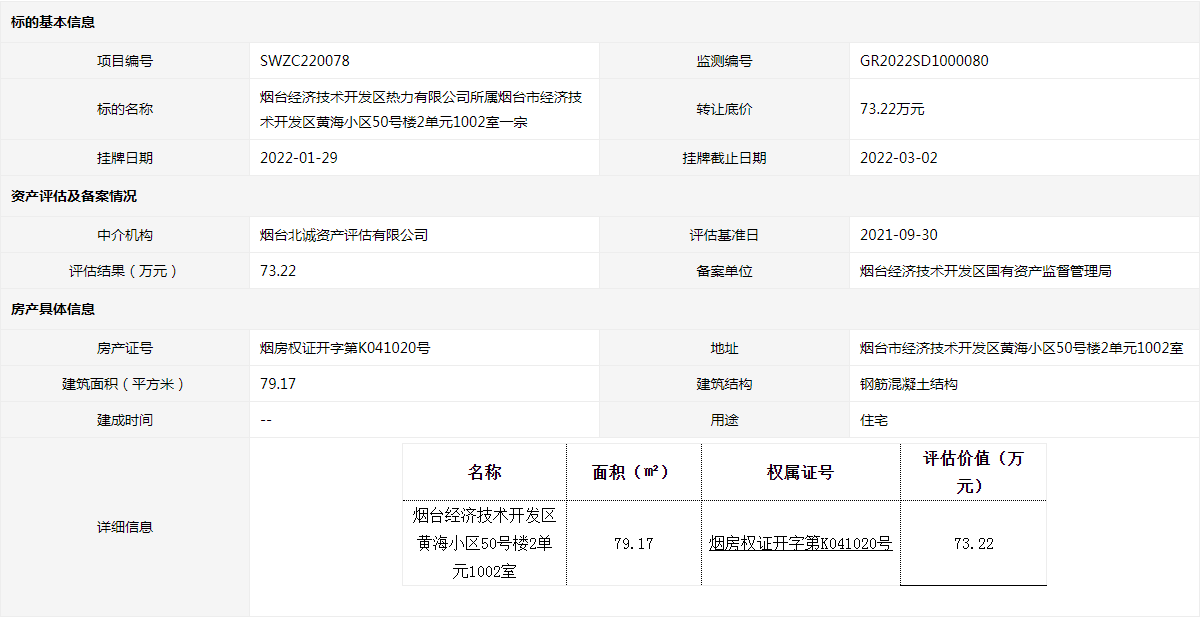The image size is (1201, 618).
Task: Click the 面积（㎡） column header
Action: (633, 472)
